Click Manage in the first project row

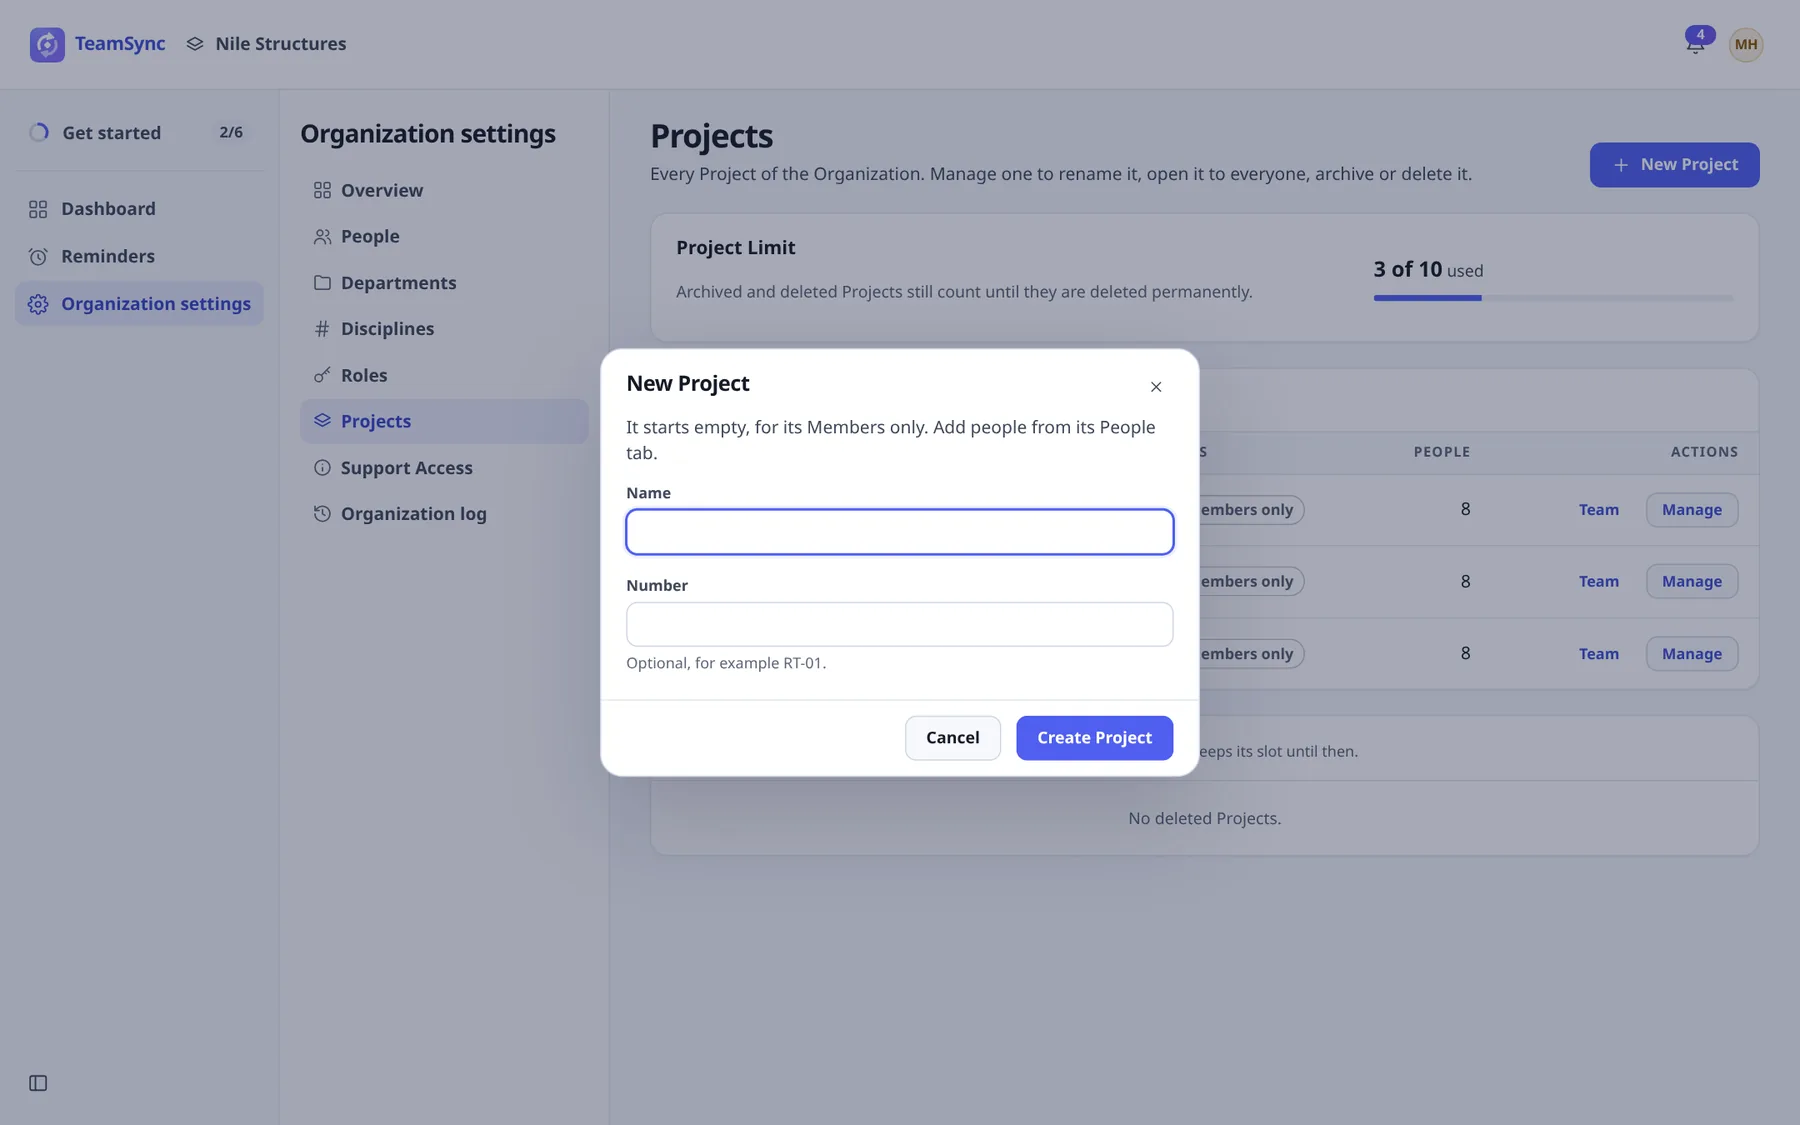coord(1691,510)
